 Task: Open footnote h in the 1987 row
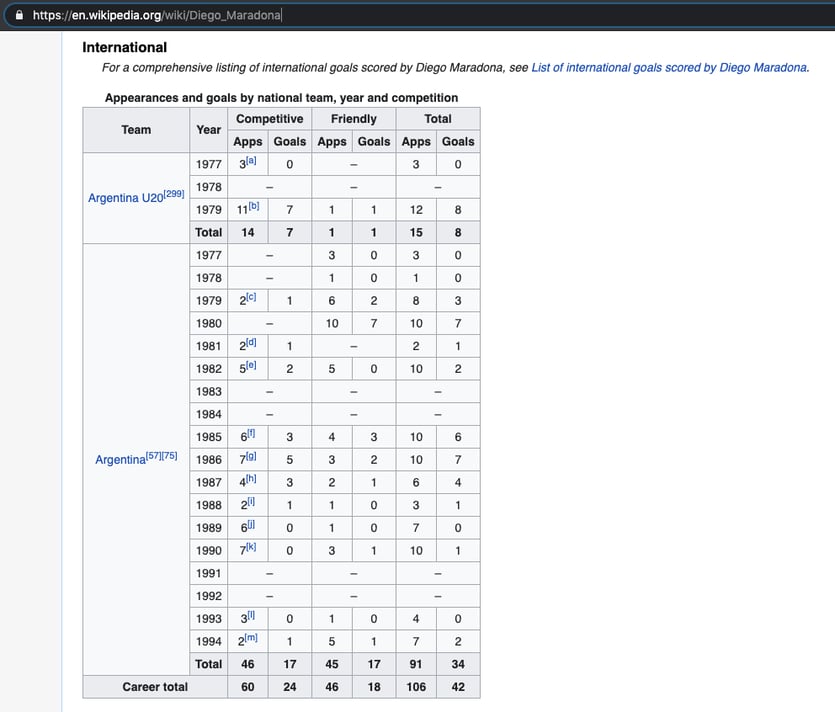point(251,479)
